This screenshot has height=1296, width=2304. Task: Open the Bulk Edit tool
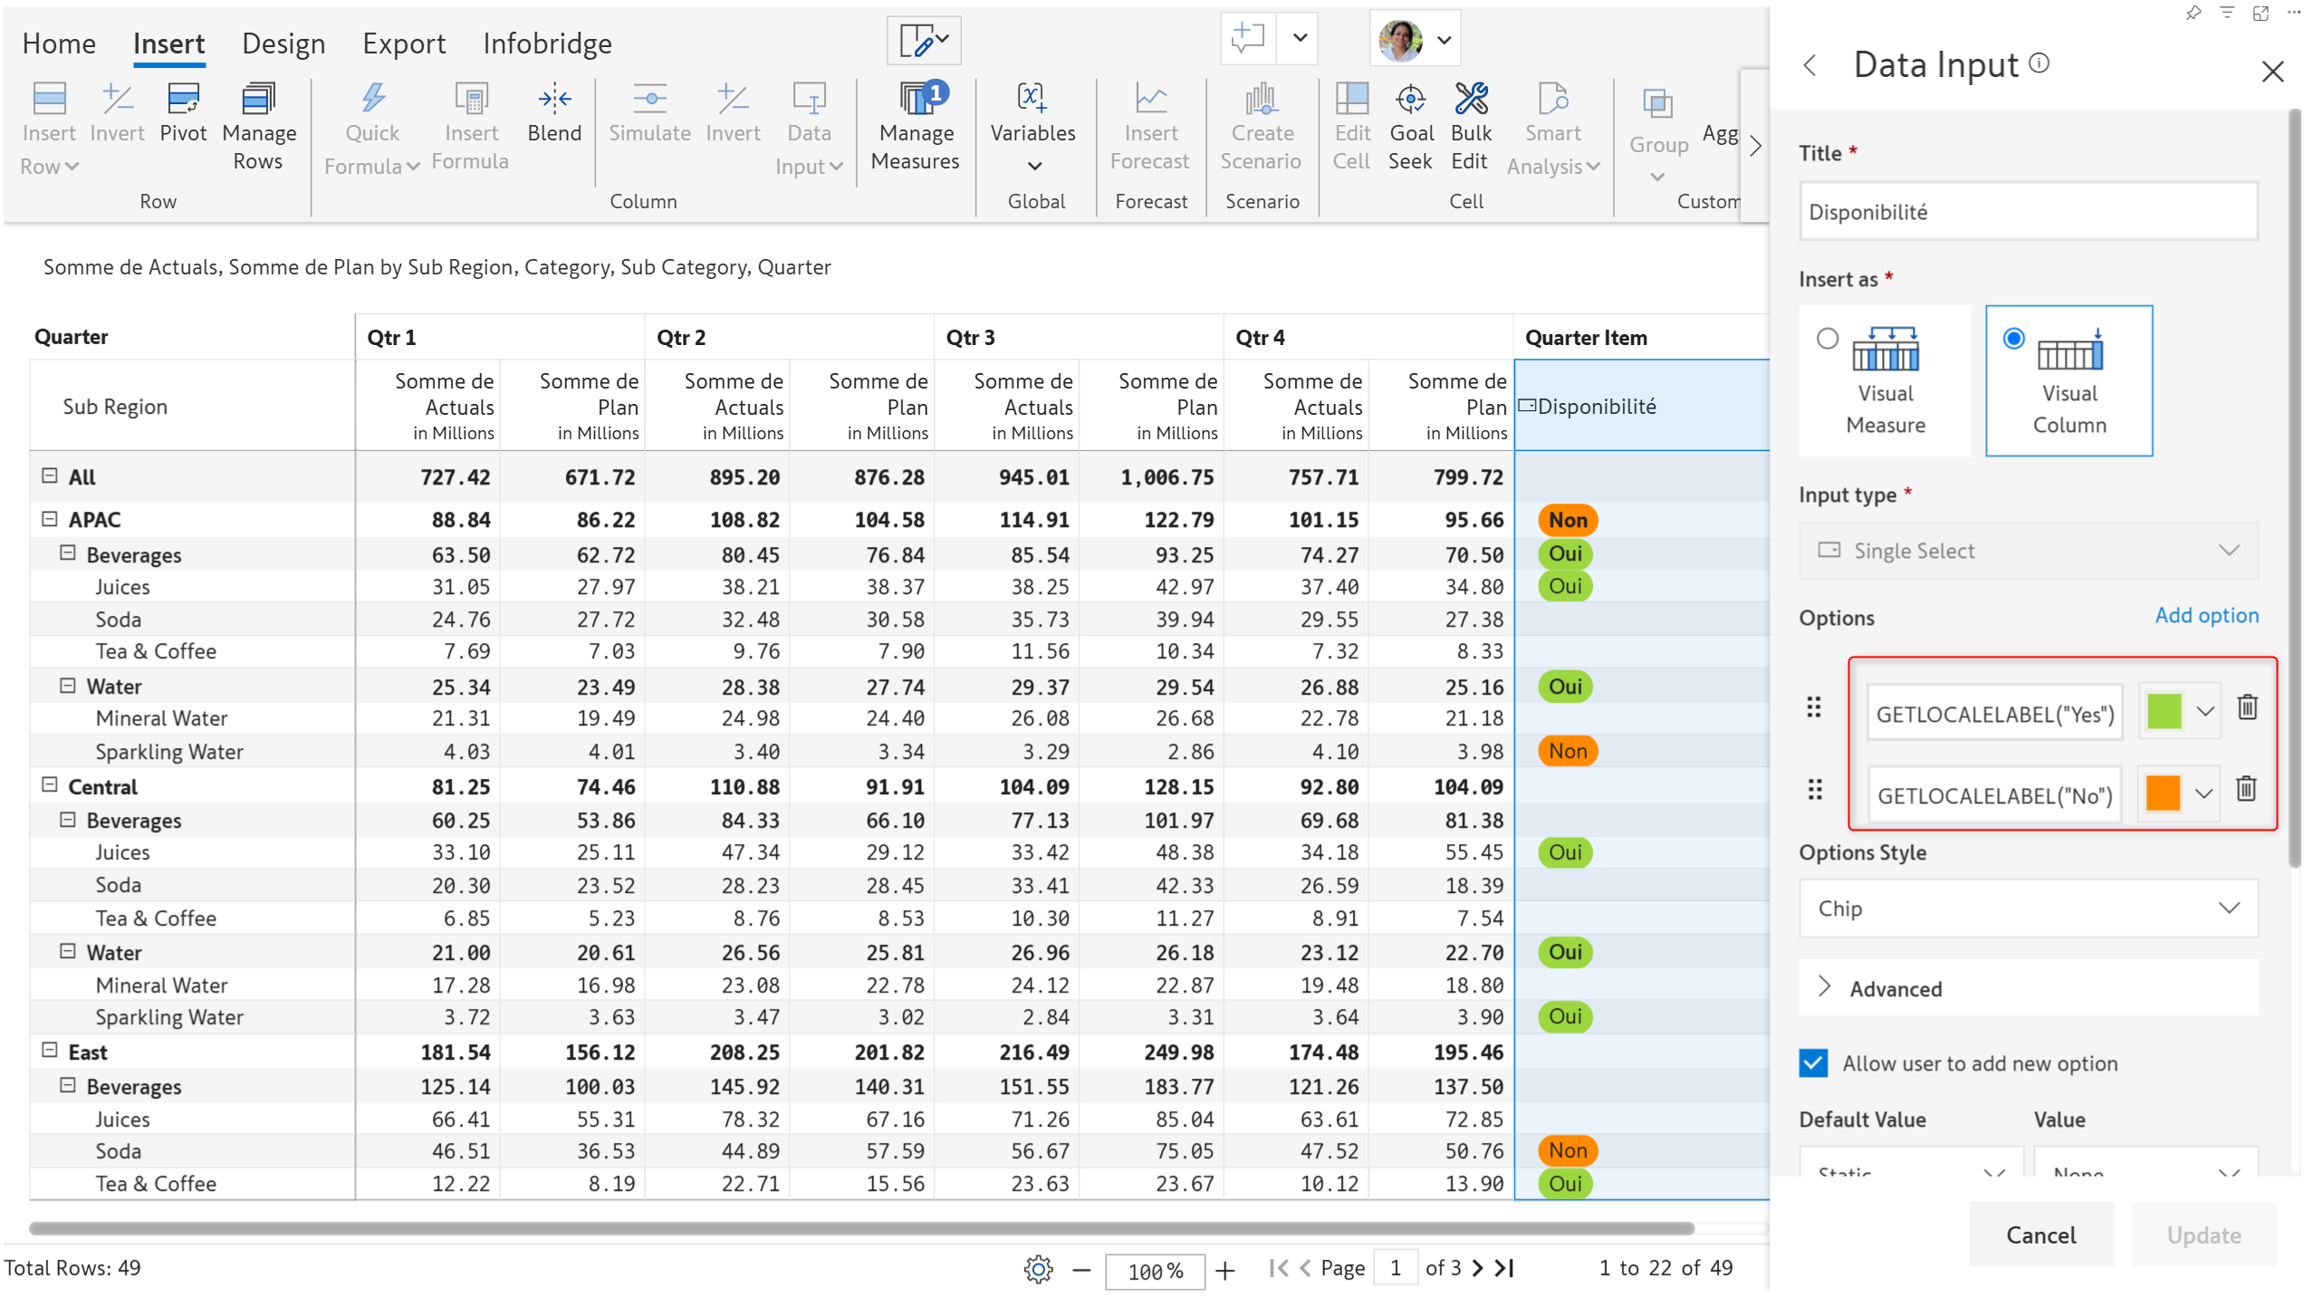[x=1471, y=125]
